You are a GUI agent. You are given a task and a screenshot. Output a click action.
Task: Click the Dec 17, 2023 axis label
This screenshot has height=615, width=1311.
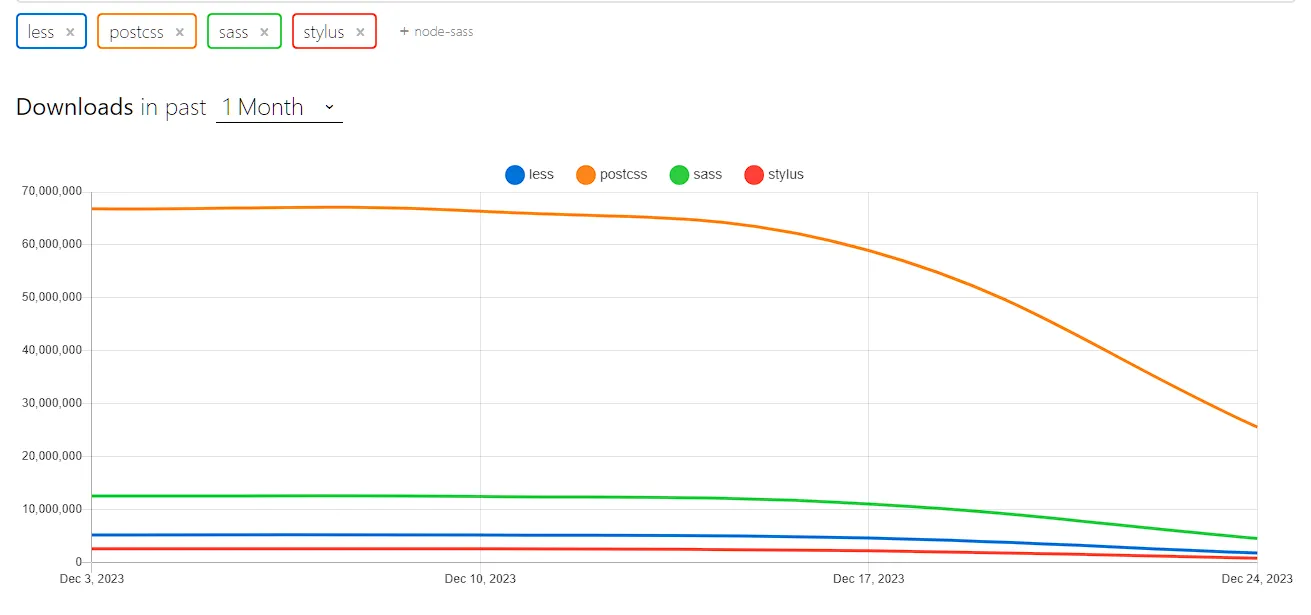tap(868, 579)
